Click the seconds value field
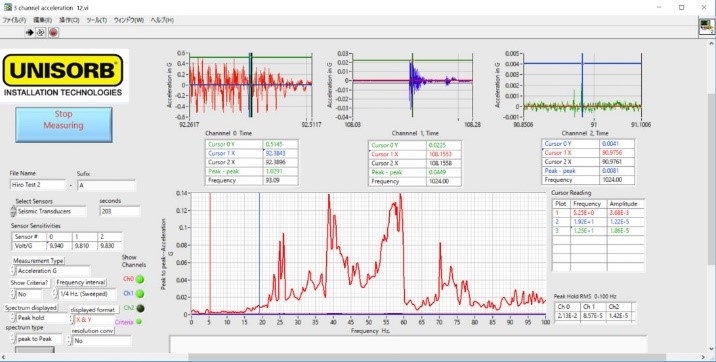Image resolution: width=716 pixels, height=362 pixels. (120, 211)
